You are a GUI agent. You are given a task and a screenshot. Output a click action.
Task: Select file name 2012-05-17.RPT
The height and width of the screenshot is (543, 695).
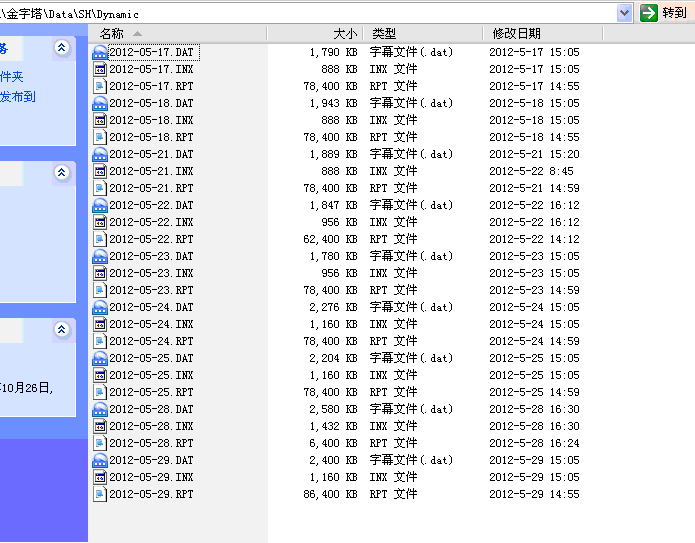coord(152,86)
